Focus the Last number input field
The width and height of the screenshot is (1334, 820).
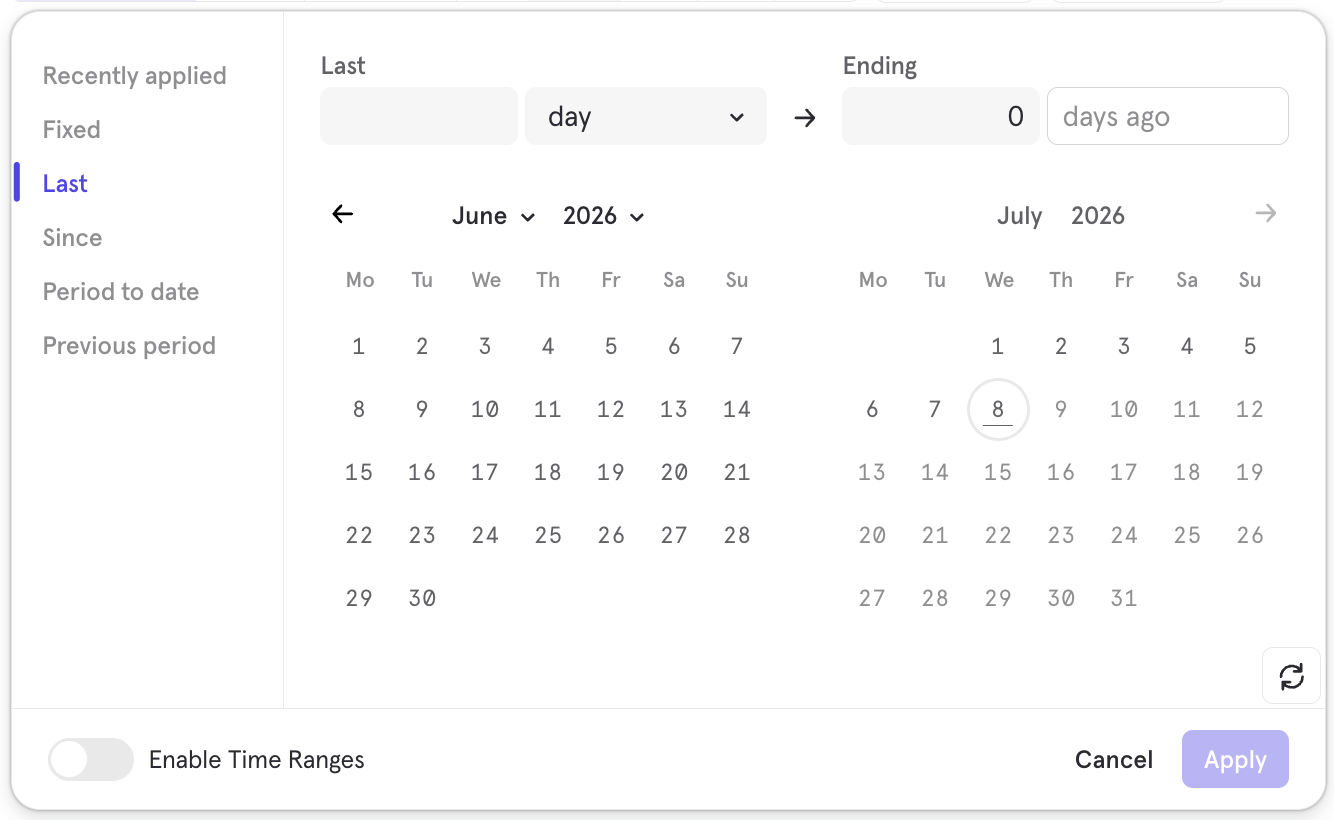point(419,117)
